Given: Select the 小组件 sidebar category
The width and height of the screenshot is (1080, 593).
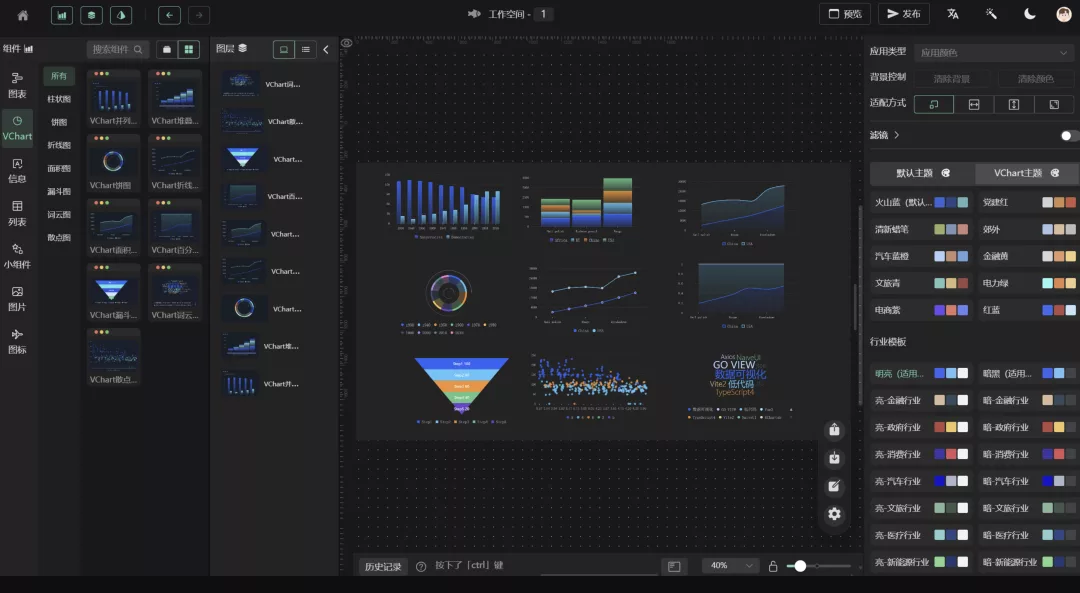Looking at the screenshot, I should click(17, 256).
